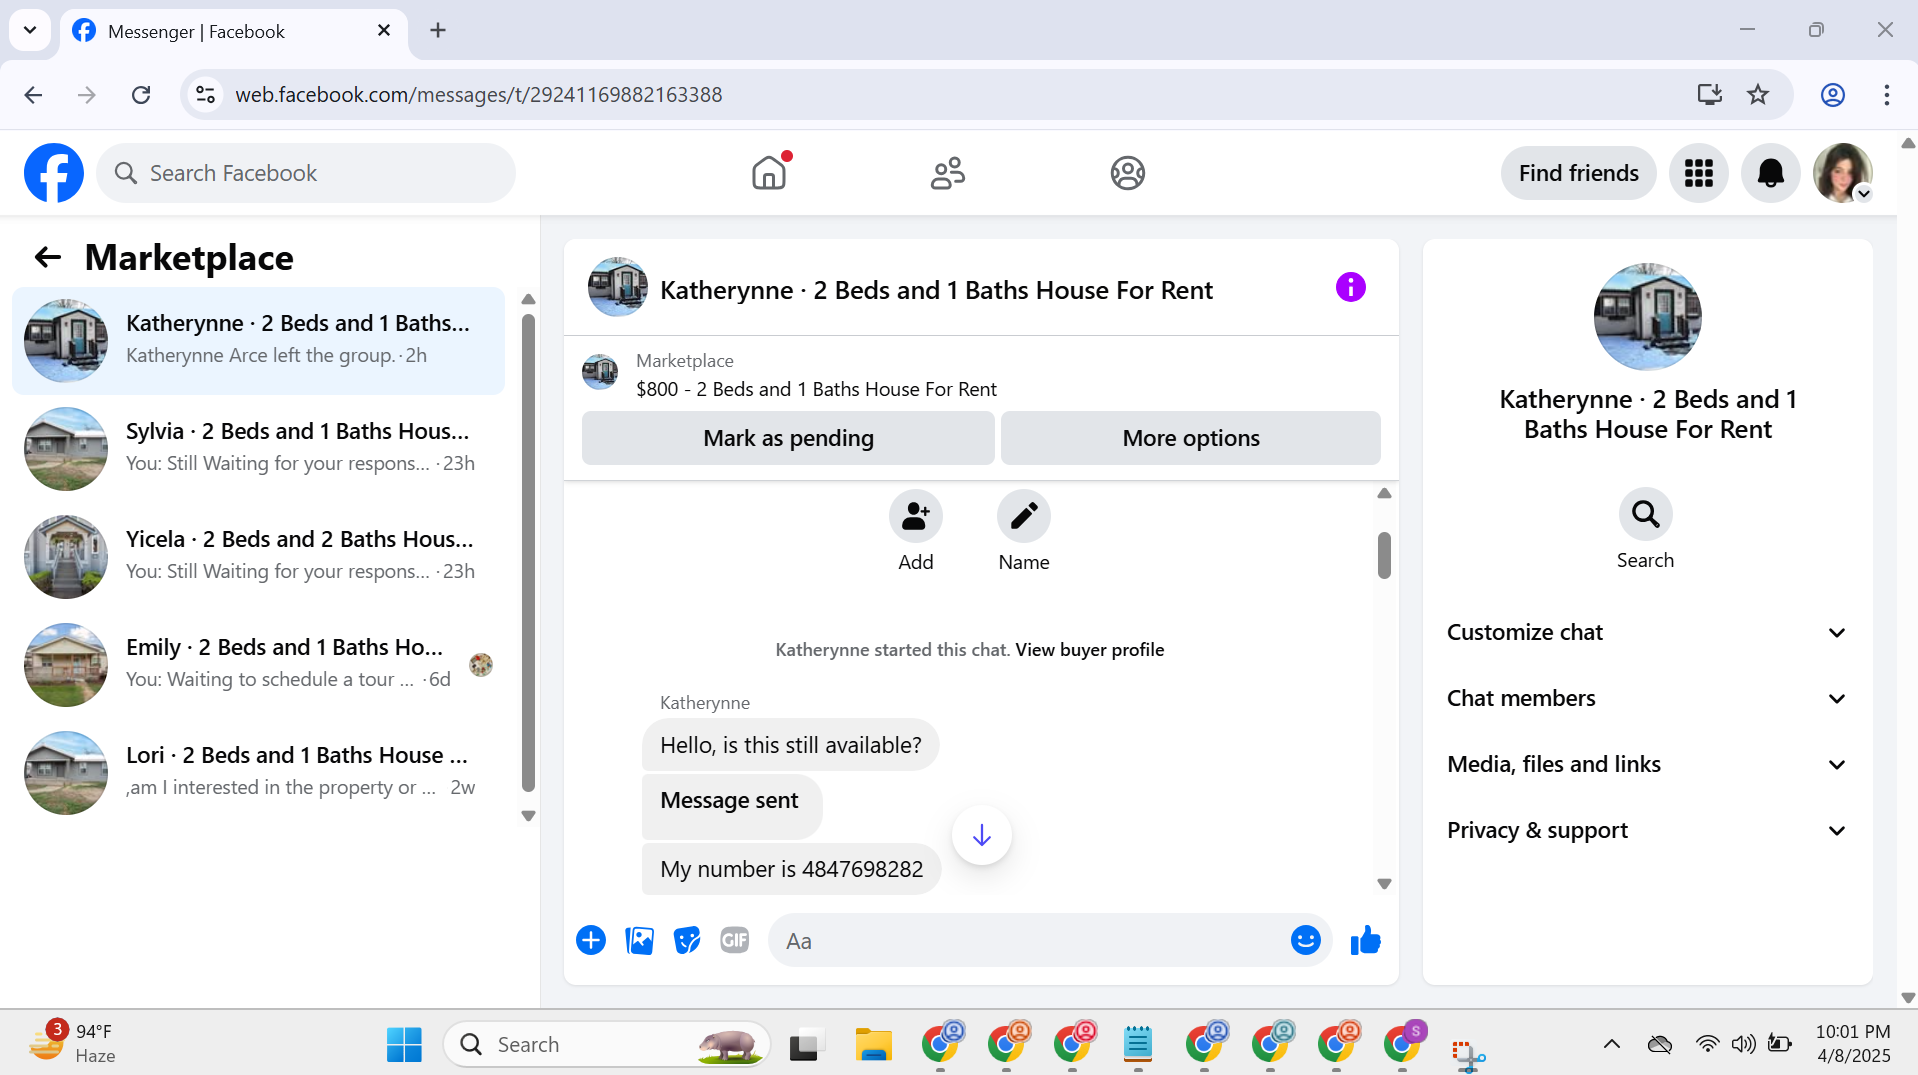Open Windows Start menu
1918x1075 pixels.
point(404,1044)
